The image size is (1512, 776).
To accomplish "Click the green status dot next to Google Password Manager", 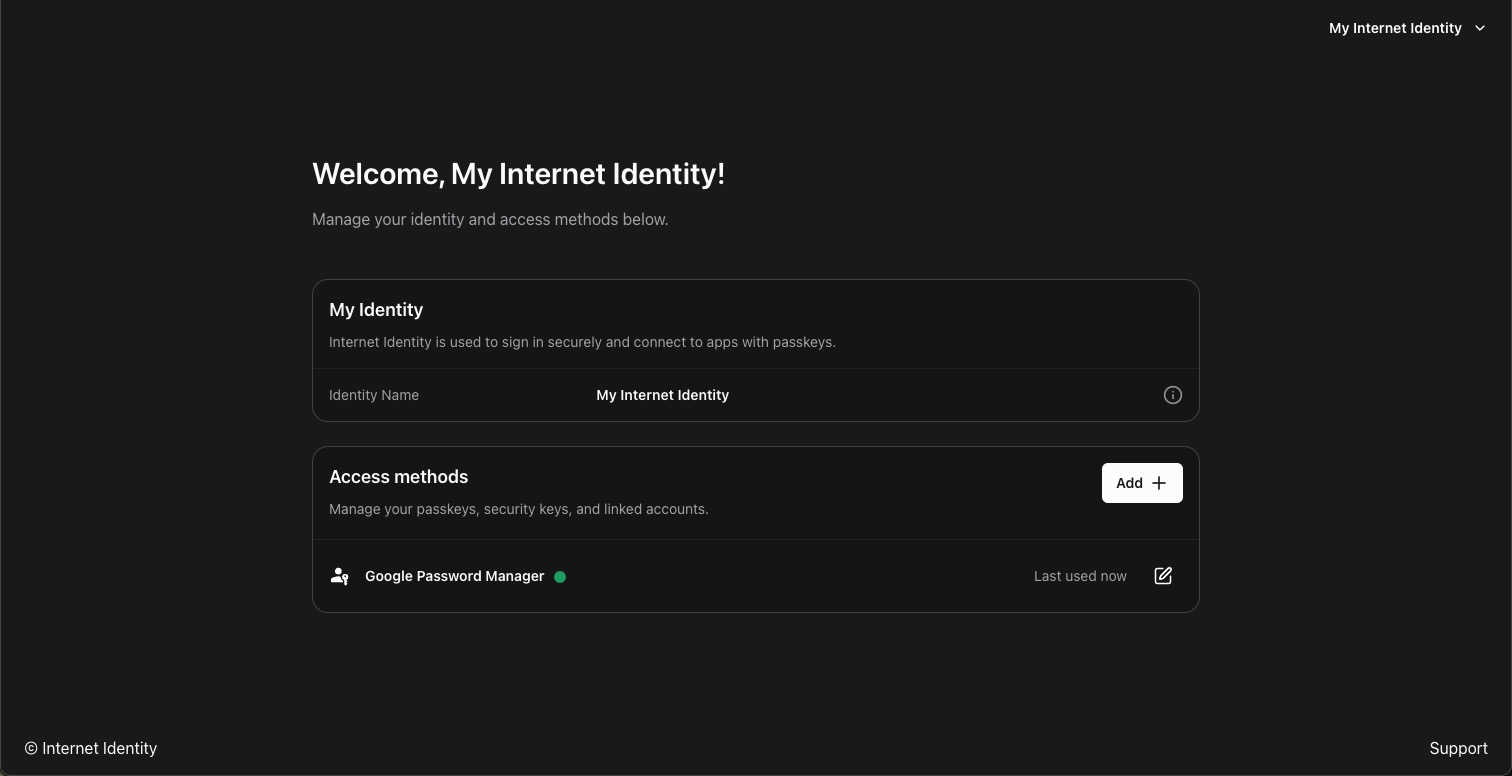I will tap(560, 577).
